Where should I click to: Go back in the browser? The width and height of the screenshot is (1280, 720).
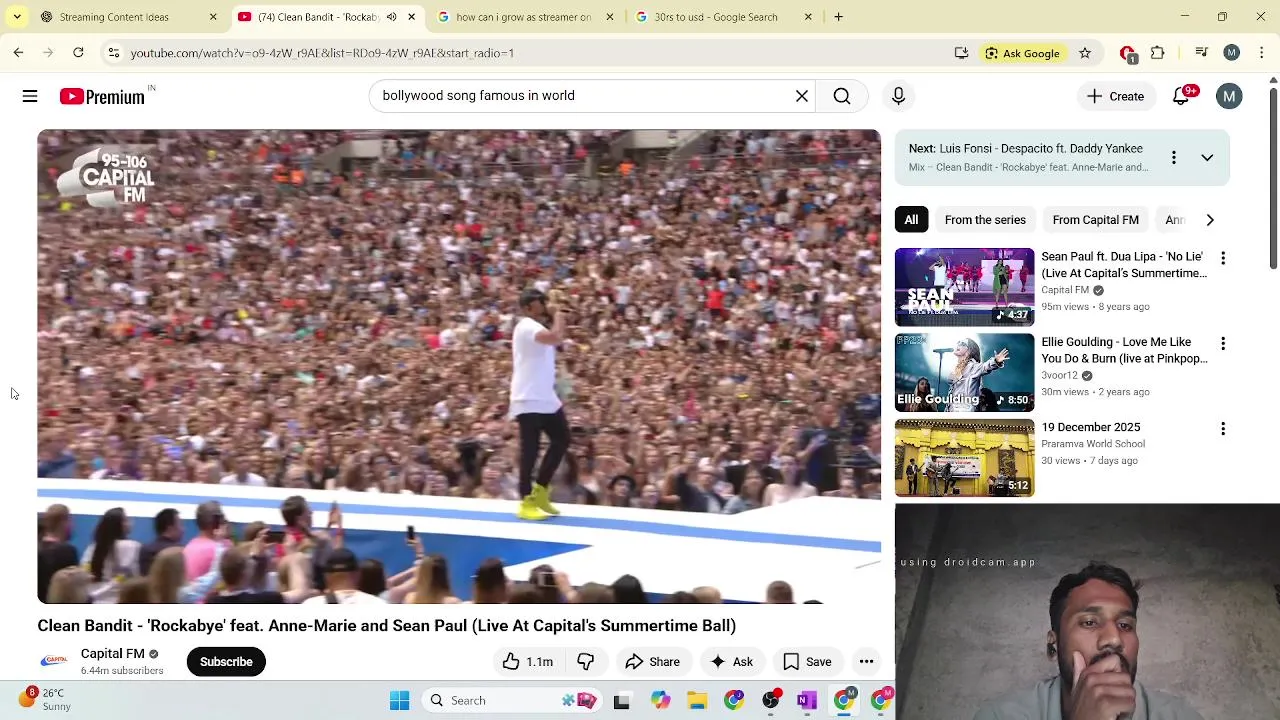(18, 52)
